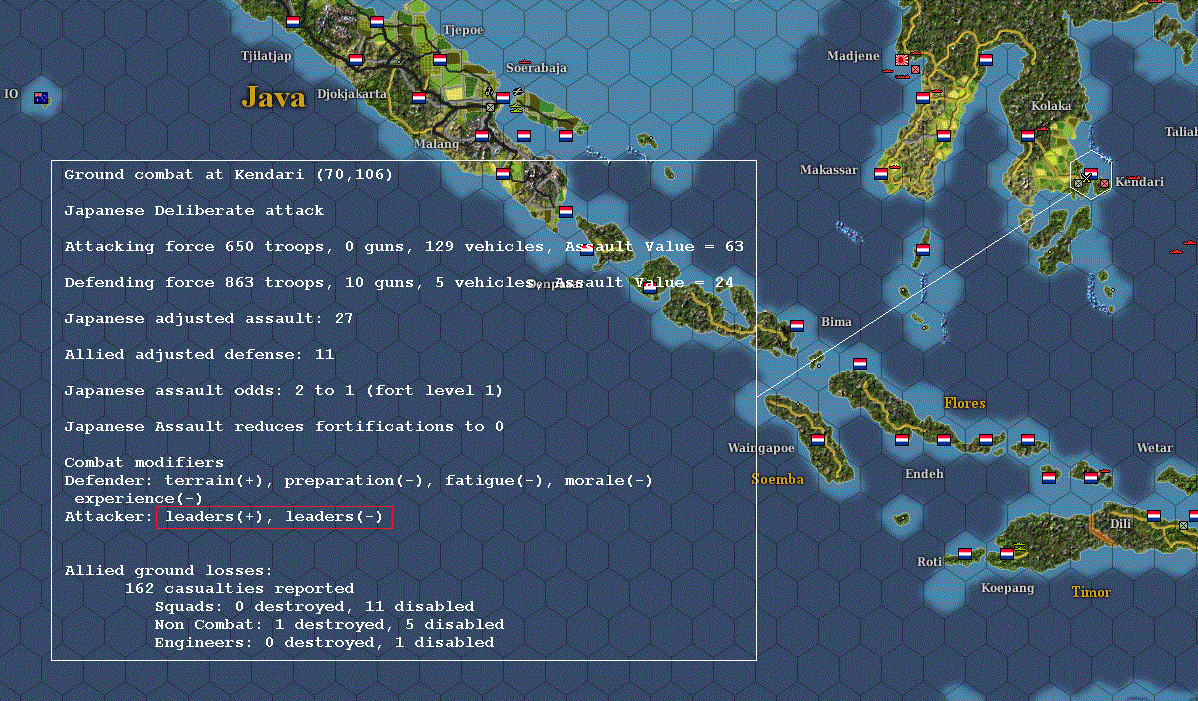Click the unit marker below Soerabaja anchor
The height and width of the screenshot is (701, 1198).
tap(491, 108)
